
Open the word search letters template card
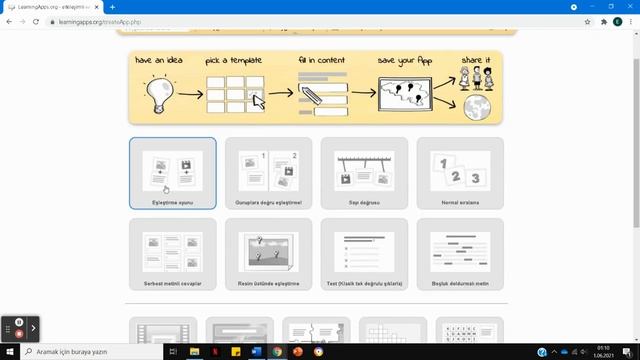[x=470, y=330]
